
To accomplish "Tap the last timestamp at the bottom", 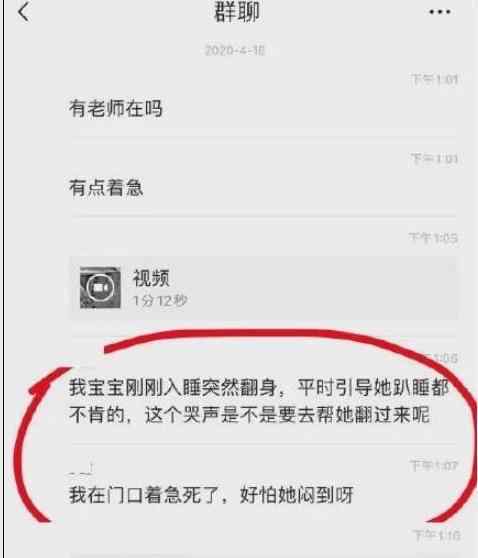I will pyautogui.click(x=437, y=535).
